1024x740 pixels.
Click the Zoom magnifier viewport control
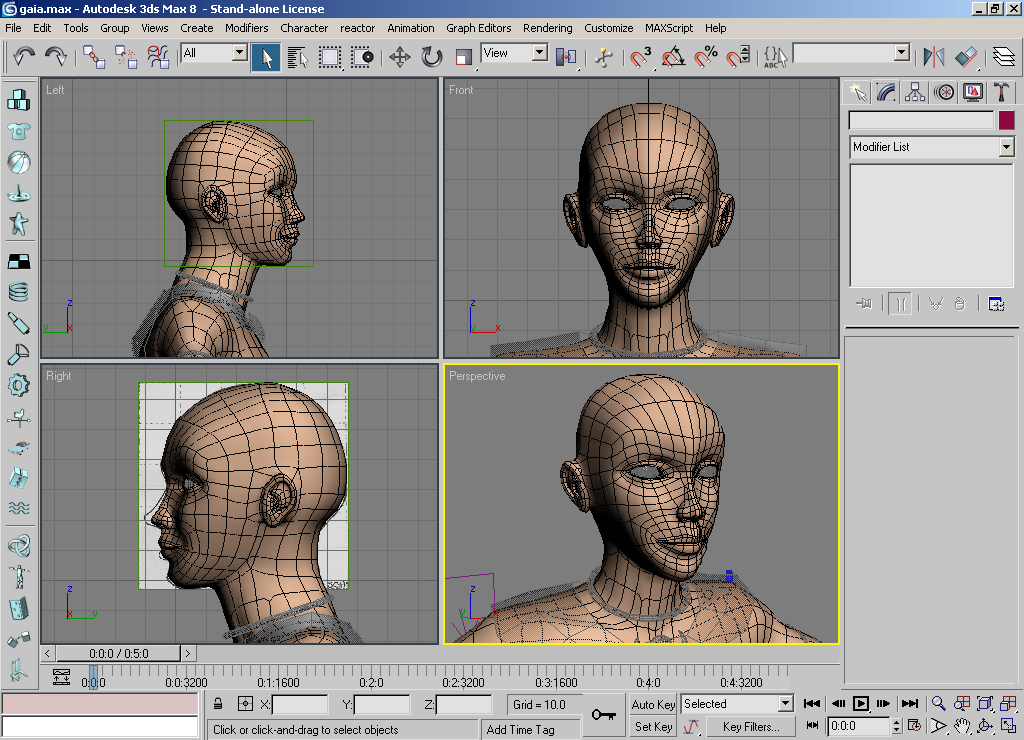point(938,704)
